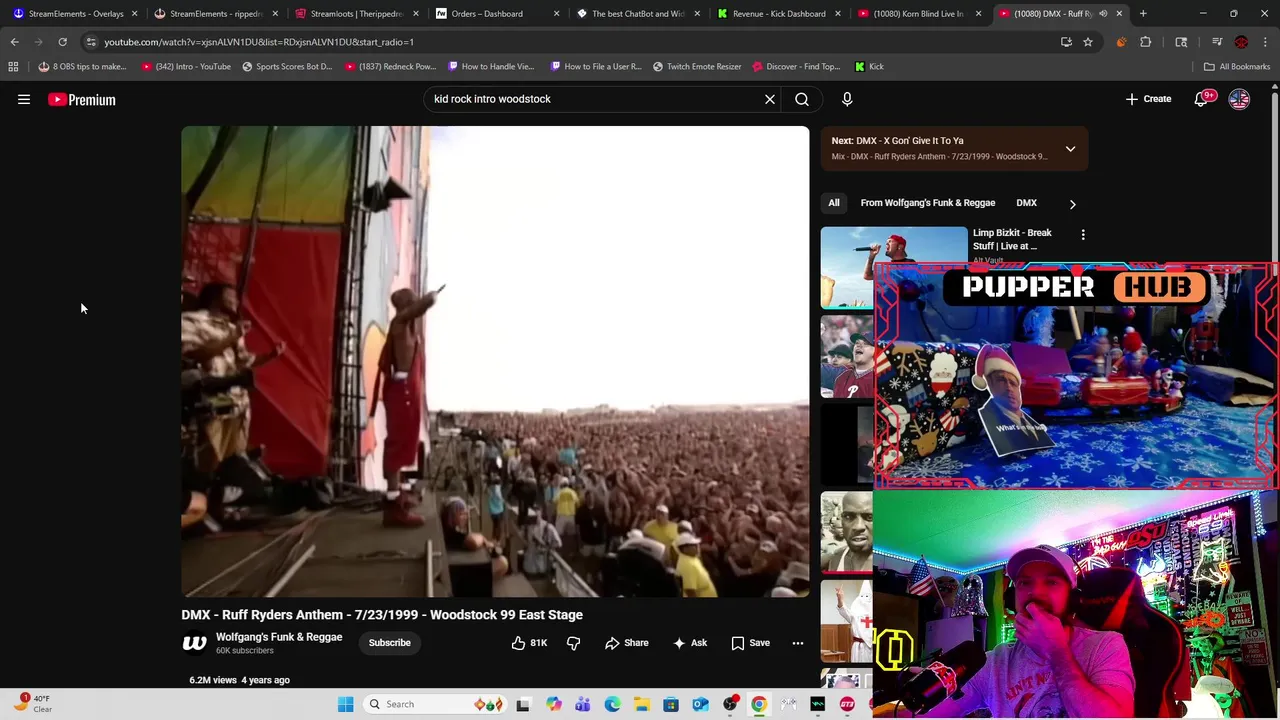Start voice search with the microphone
Viewport: 1280px width, 720px height.
coord(847,99)
